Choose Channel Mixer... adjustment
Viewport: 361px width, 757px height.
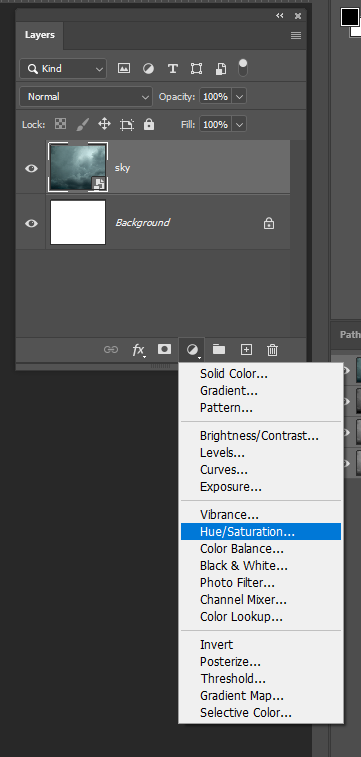(261, 600)
